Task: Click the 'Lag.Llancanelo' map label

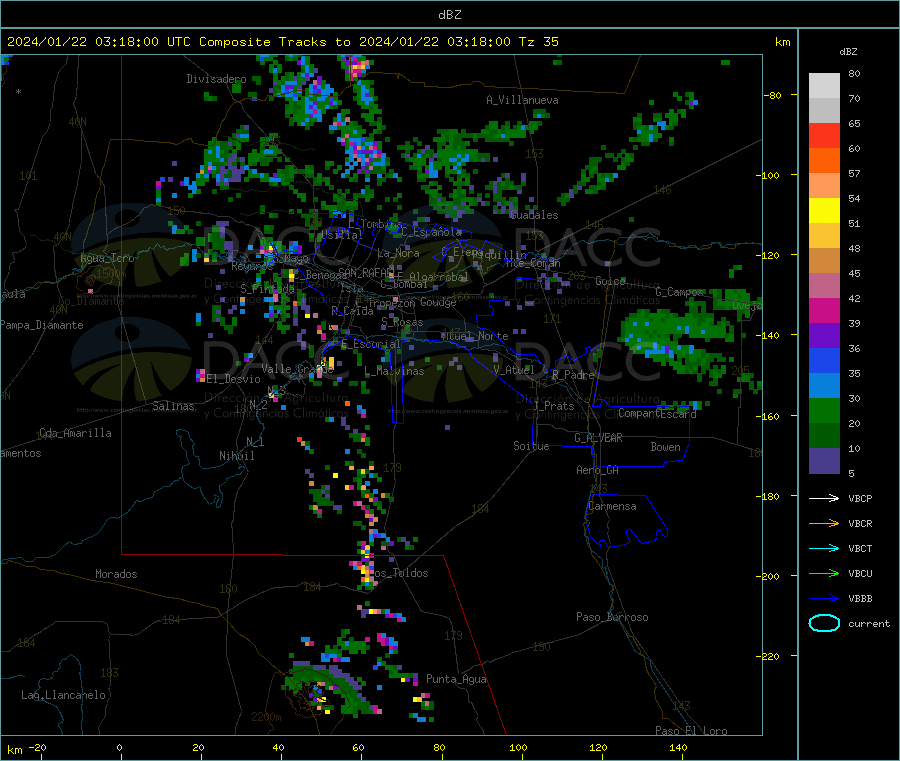Action: [x=63, y=695]
